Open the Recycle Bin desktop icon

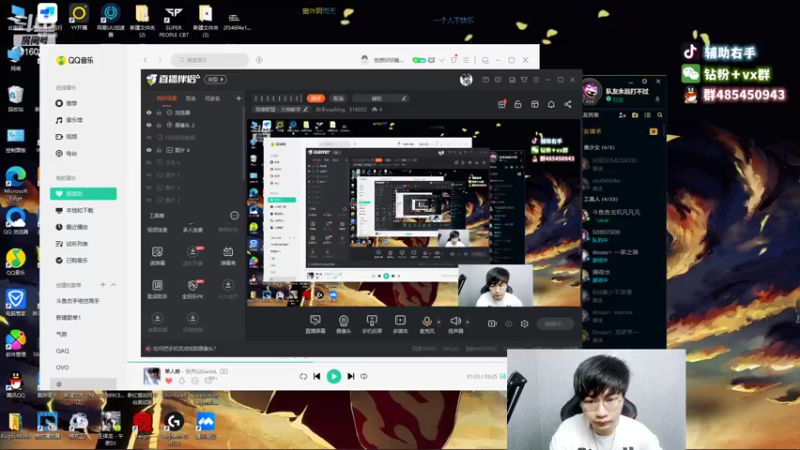pos(15,98)
